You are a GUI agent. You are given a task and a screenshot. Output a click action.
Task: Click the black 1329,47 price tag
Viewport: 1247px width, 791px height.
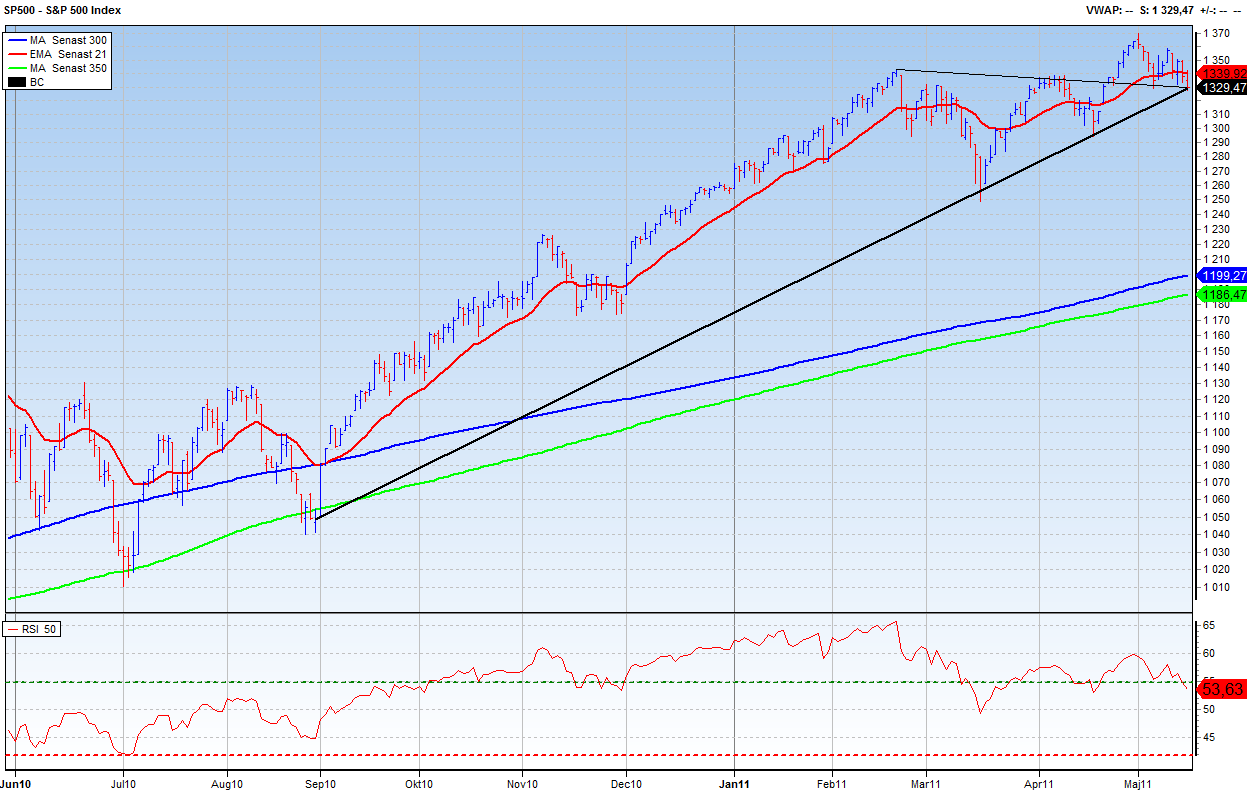(1221, 88)
